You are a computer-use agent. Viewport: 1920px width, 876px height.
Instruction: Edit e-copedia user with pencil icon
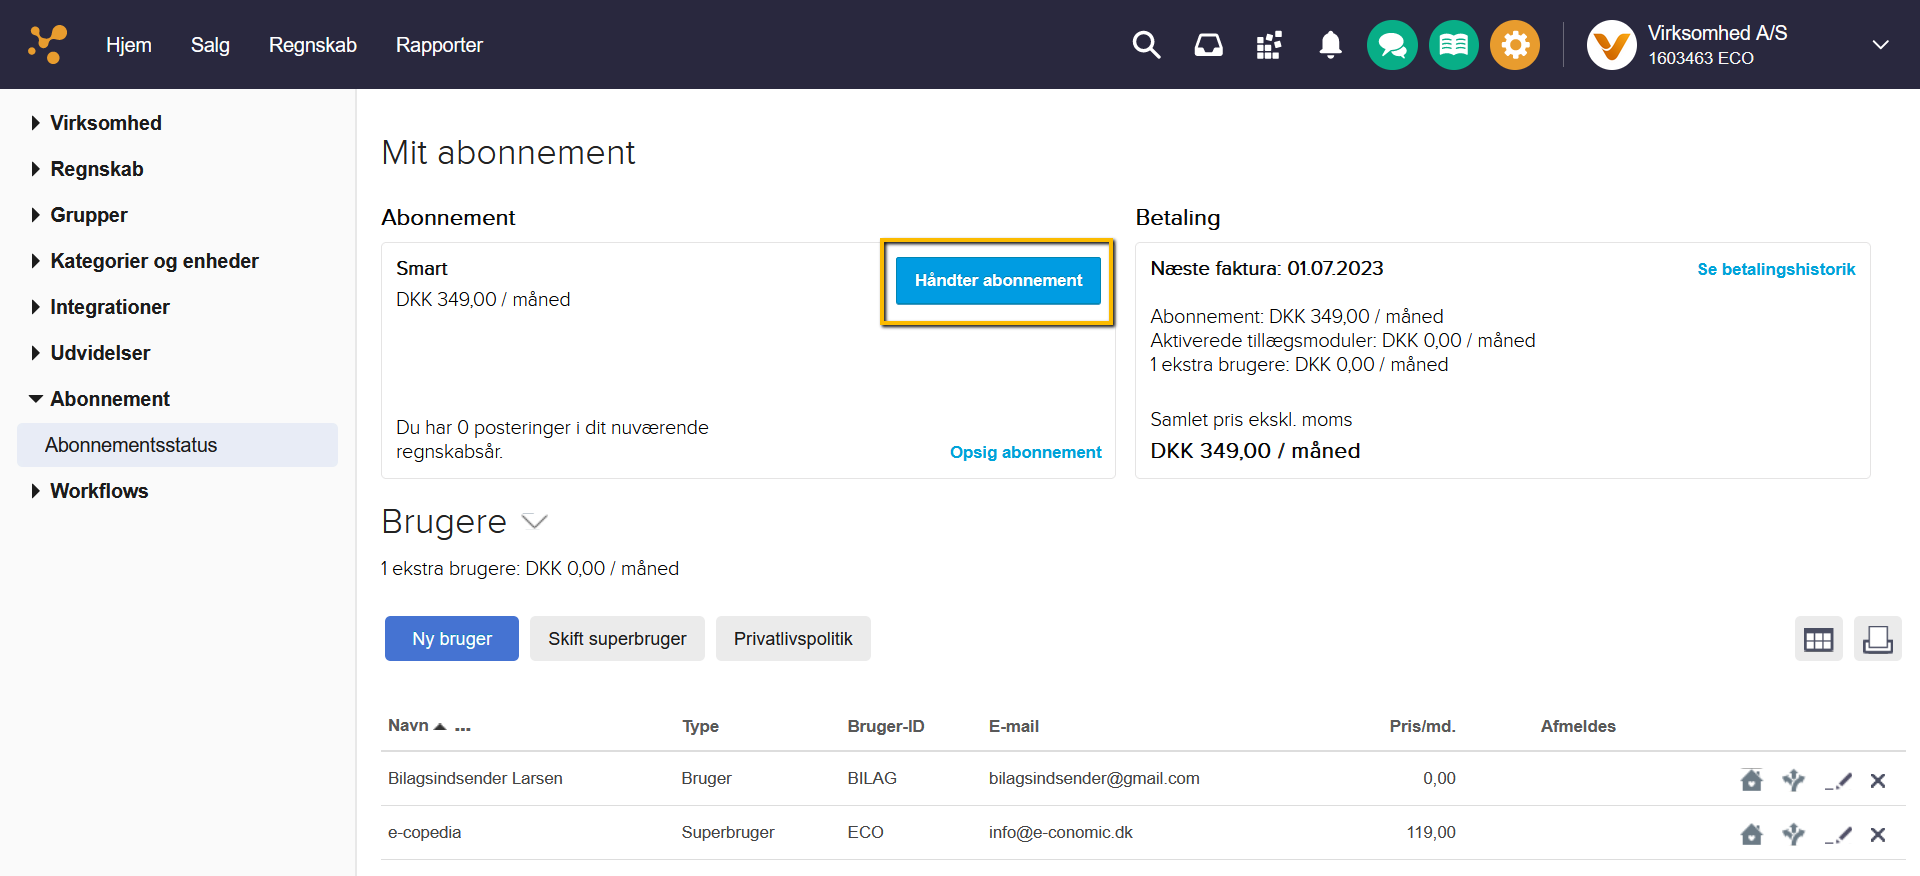pos(1838,834)
